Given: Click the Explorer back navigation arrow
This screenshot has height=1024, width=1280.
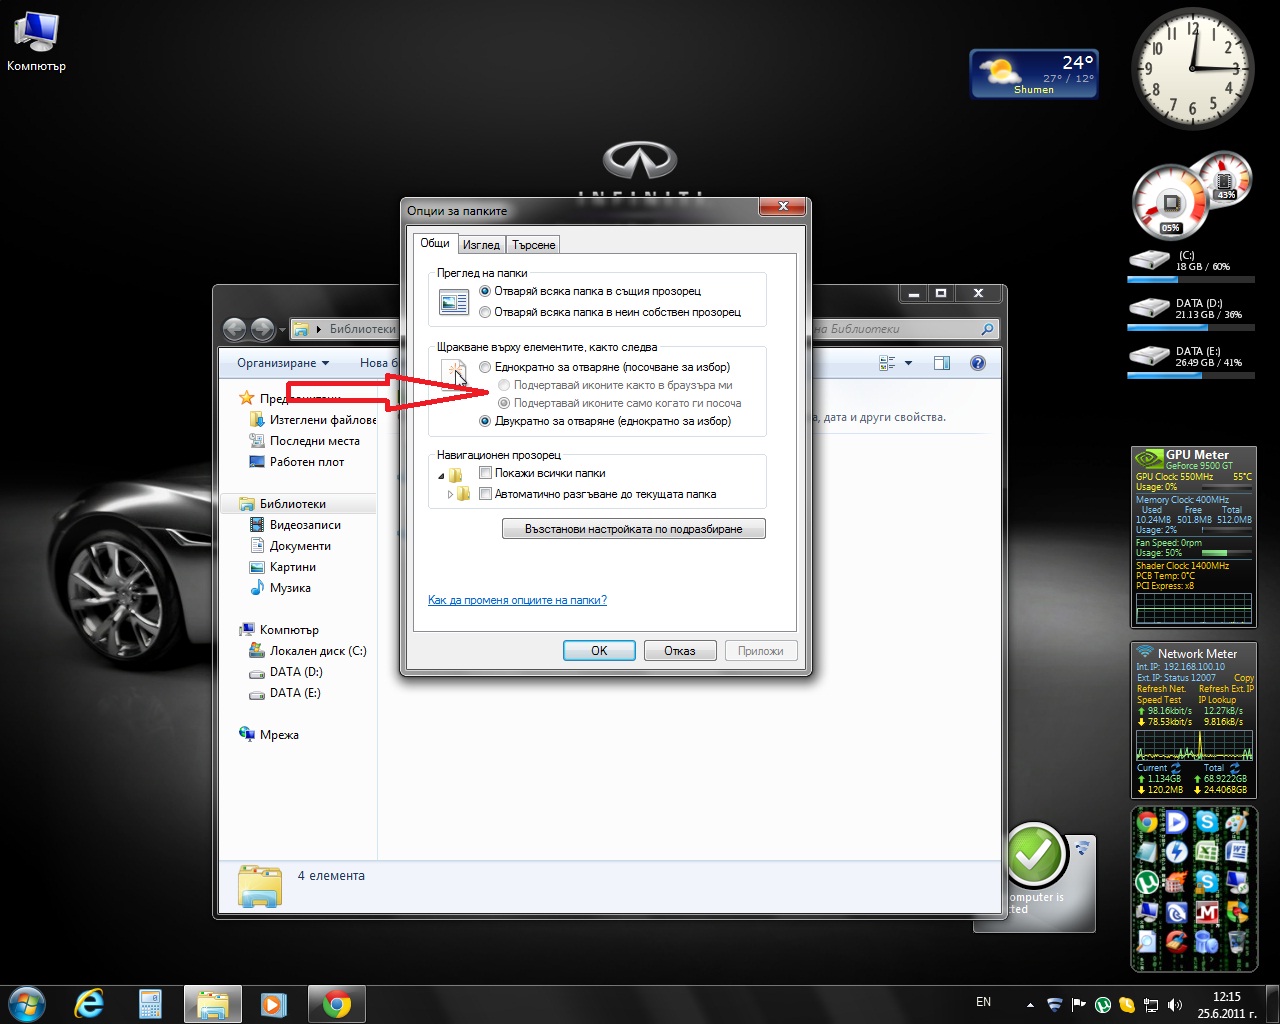Looking at the screenshot, I should [x=234, y=328].
